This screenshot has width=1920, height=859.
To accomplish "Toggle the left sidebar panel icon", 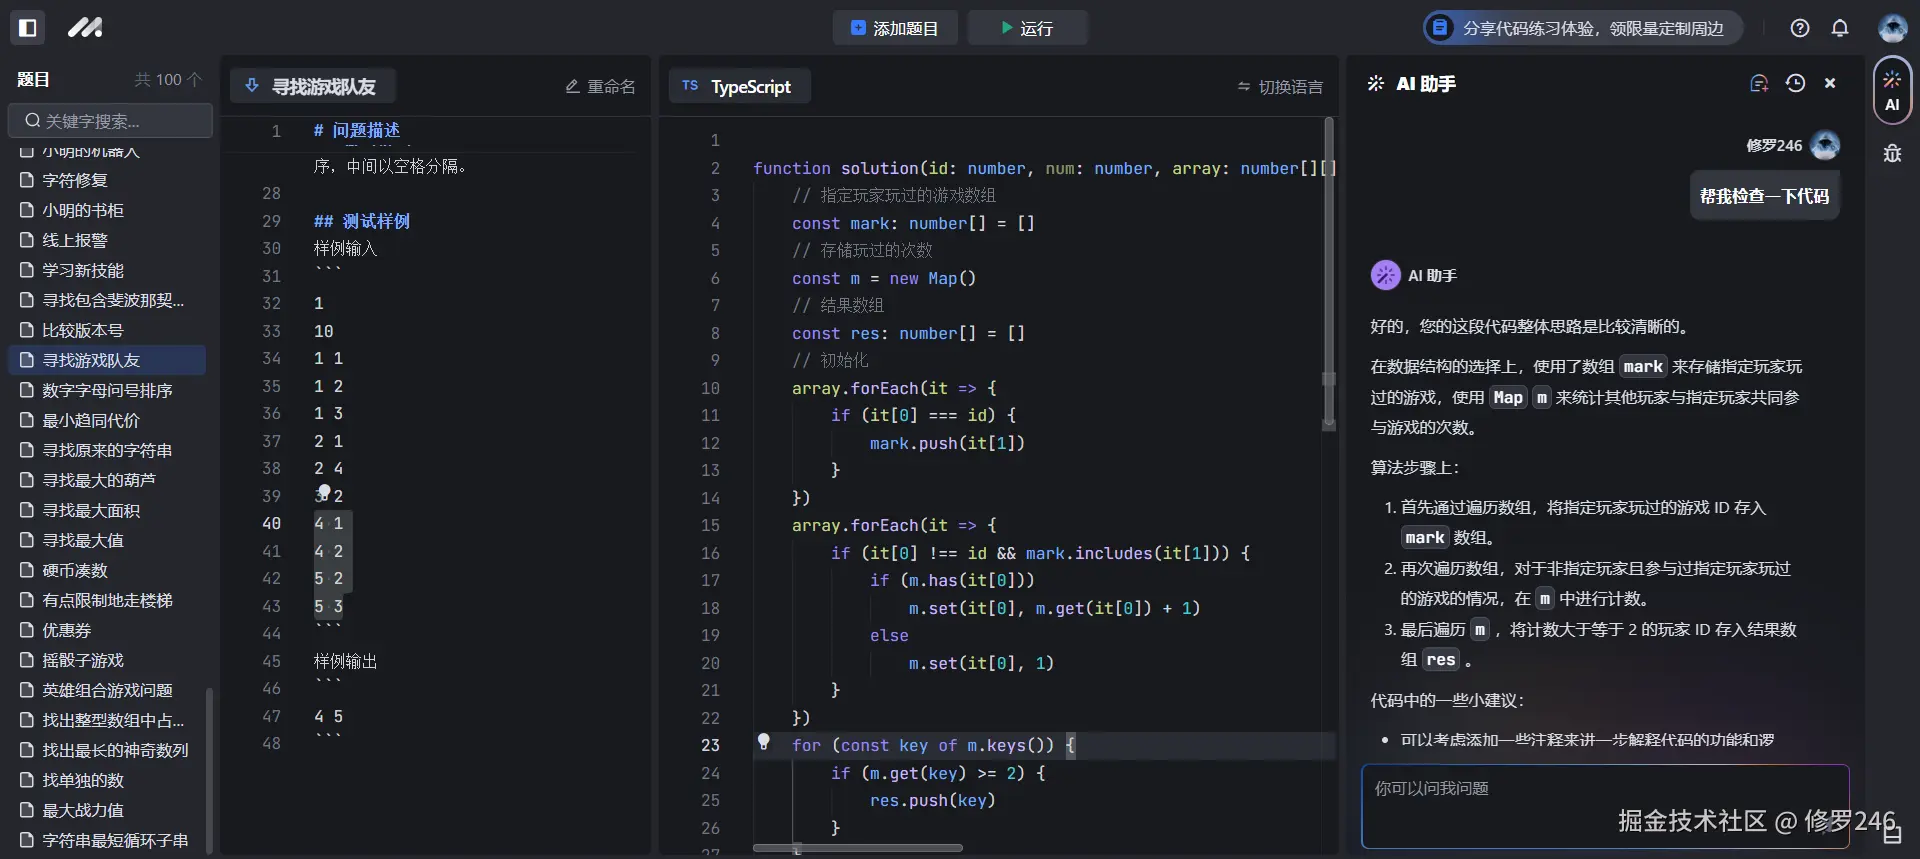I will point(28,28).
